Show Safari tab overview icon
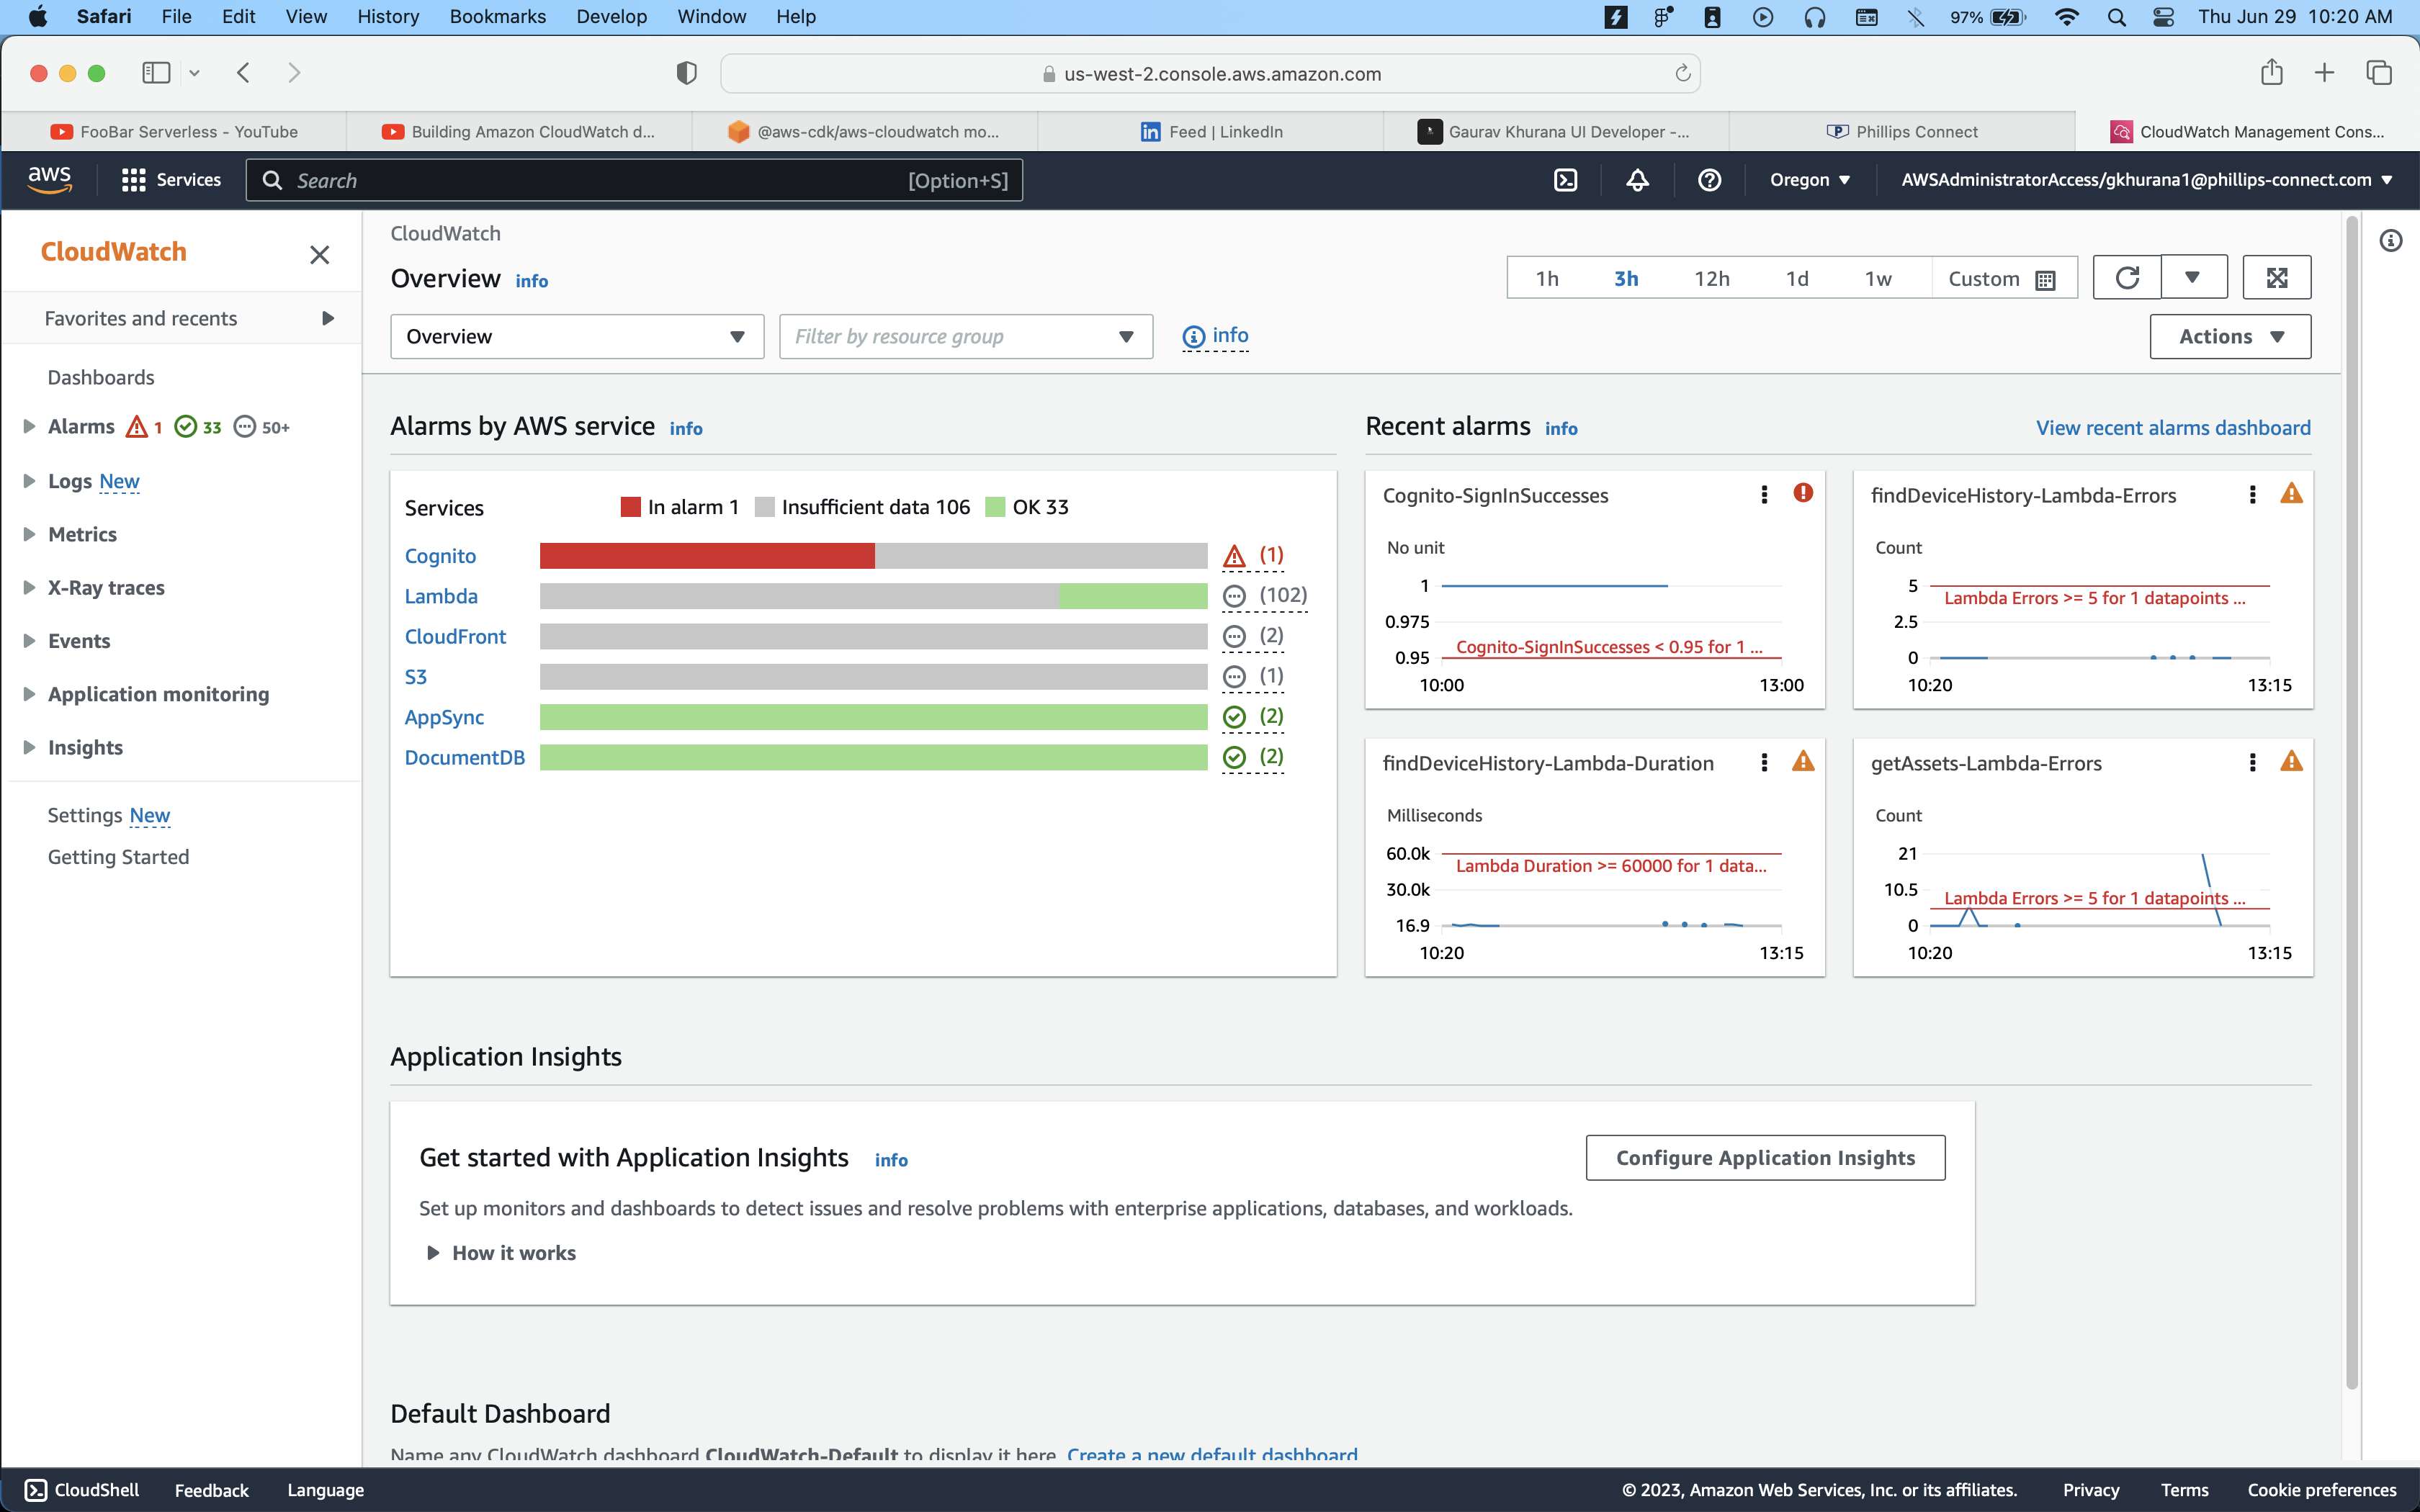Image resolution: width=2420 pixels, height=1512 pixels. [x=2379, y=73]
